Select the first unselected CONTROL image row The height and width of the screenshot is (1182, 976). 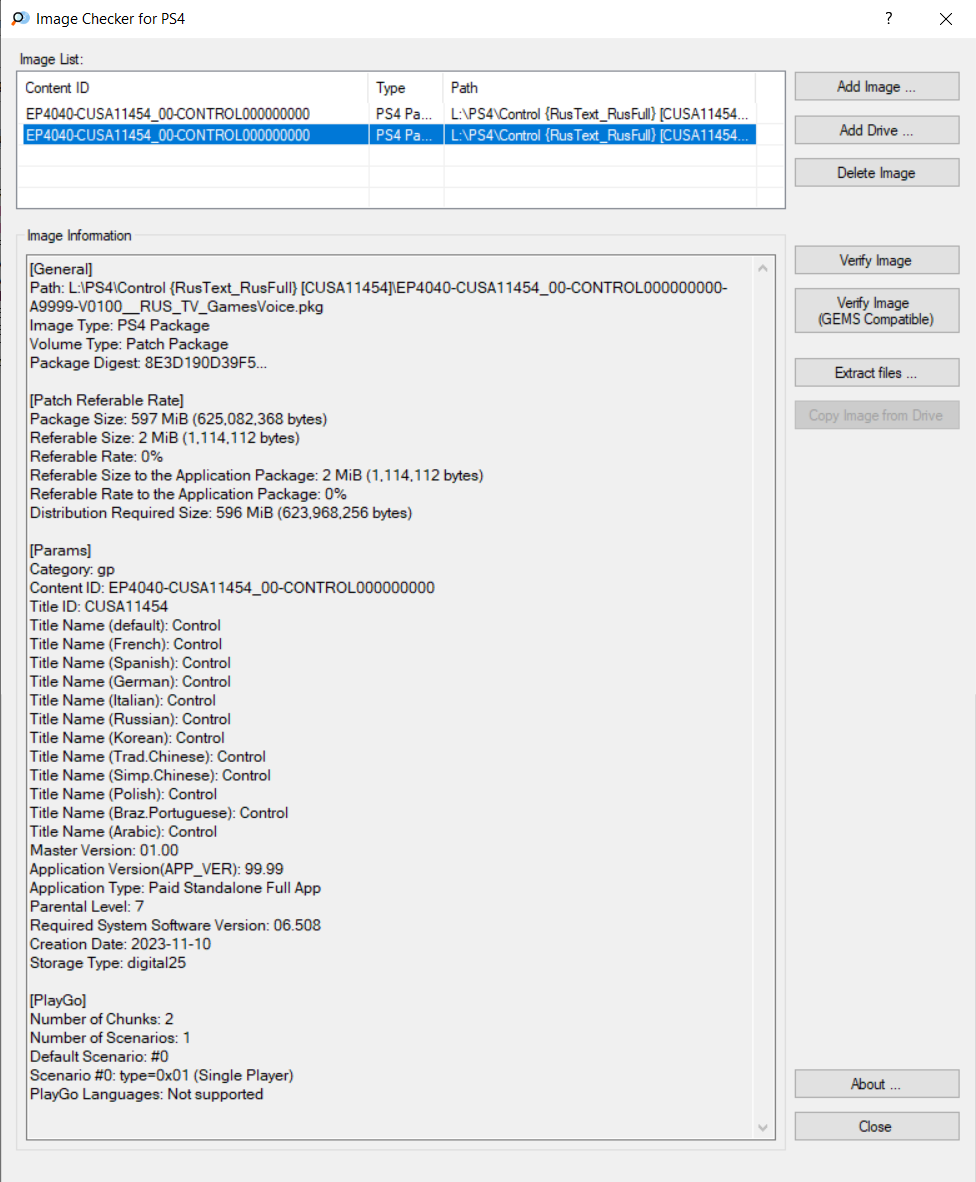pyautogui.click(x=388, y=114)
